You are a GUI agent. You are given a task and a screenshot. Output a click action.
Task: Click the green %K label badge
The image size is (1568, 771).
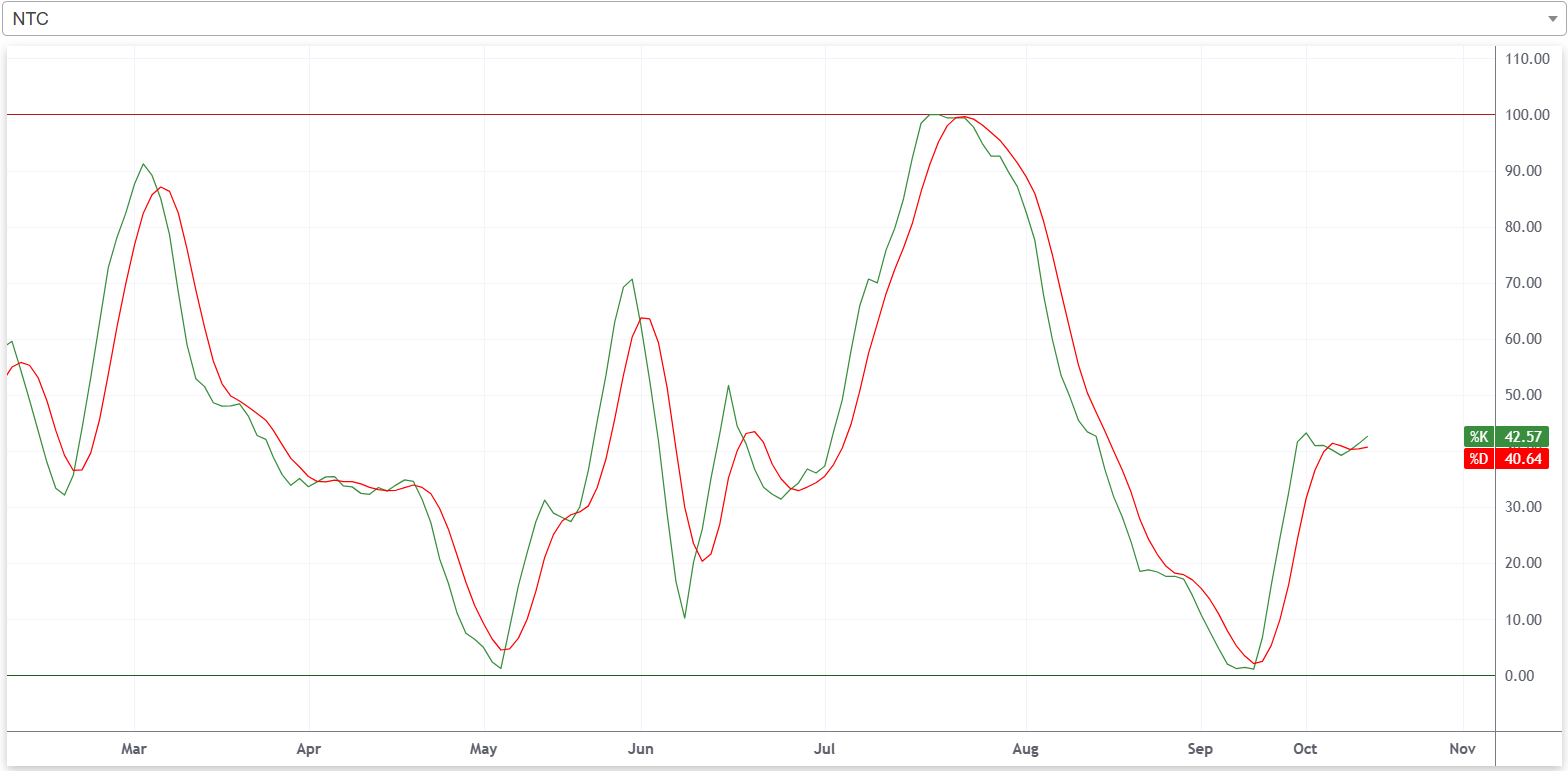pos(1479,437)
